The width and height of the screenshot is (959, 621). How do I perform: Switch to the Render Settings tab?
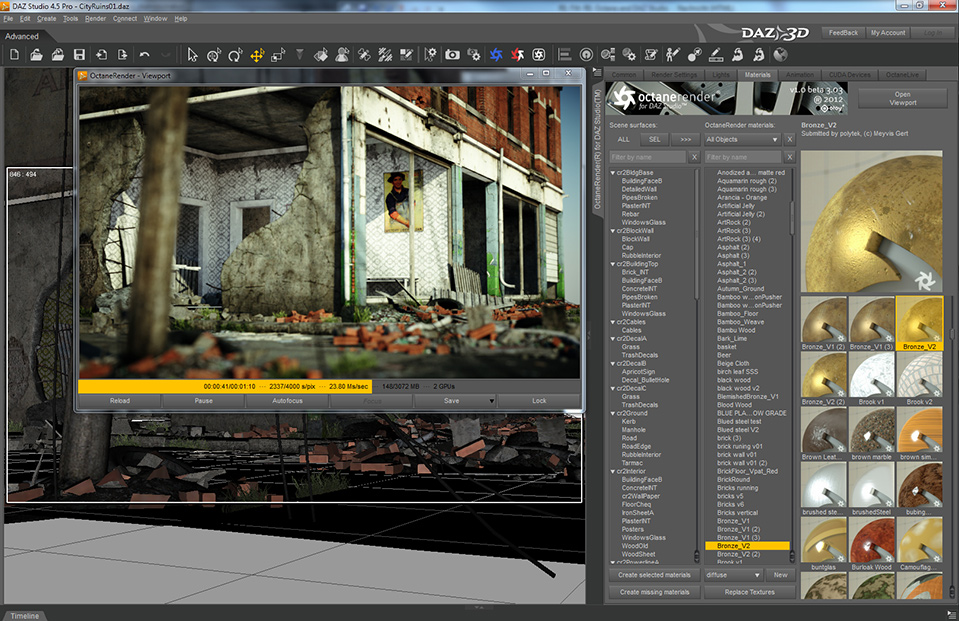coord(674,74)
